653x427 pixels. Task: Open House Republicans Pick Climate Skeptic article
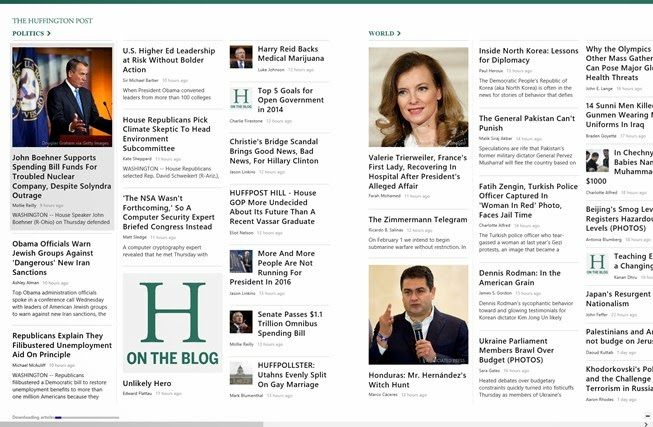166,134
